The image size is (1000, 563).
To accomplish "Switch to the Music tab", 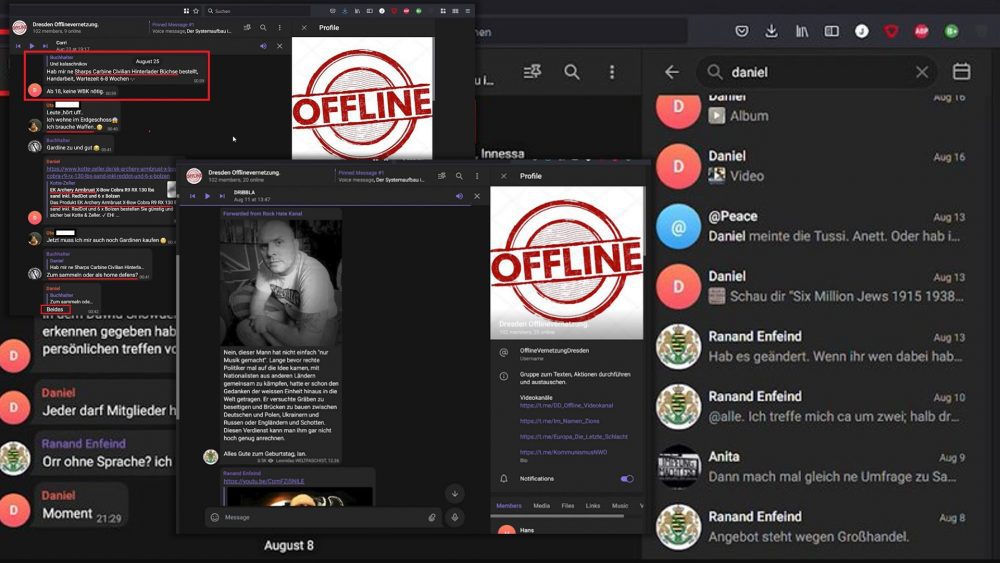I will click(x=620, y=506).
